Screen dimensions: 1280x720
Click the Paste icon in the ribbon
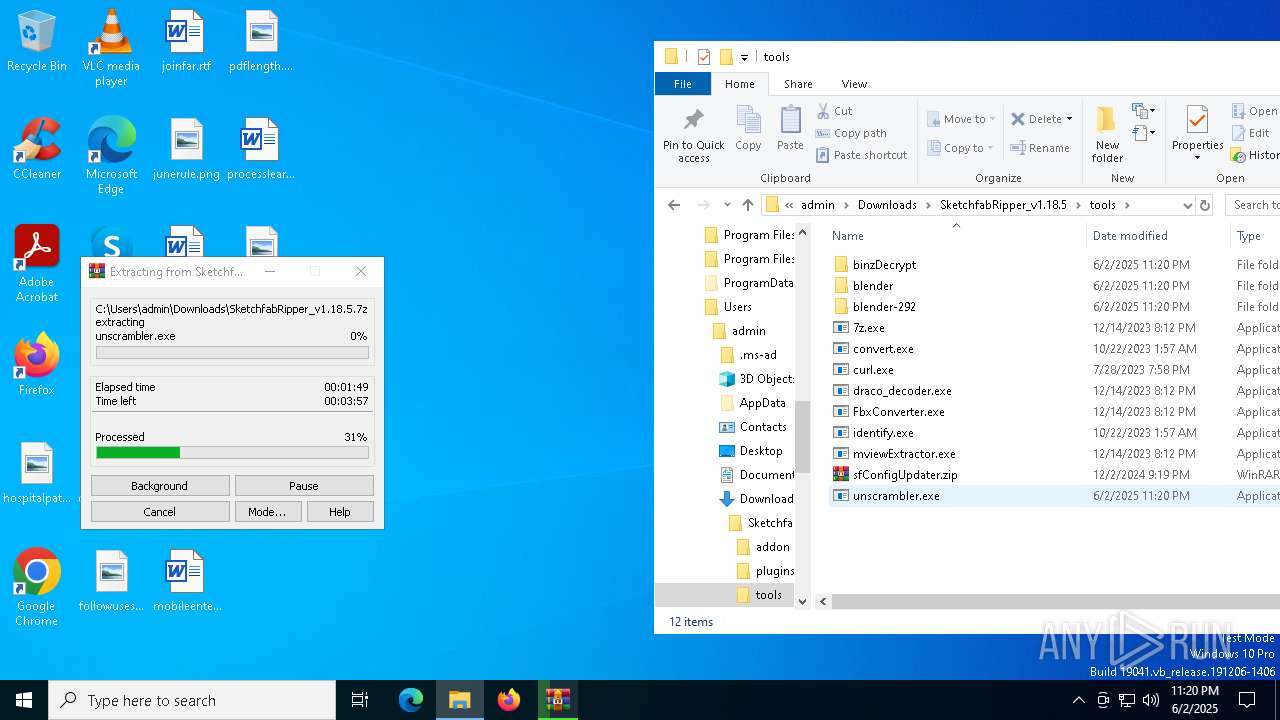pyautogui.click(x=790, y=130)
